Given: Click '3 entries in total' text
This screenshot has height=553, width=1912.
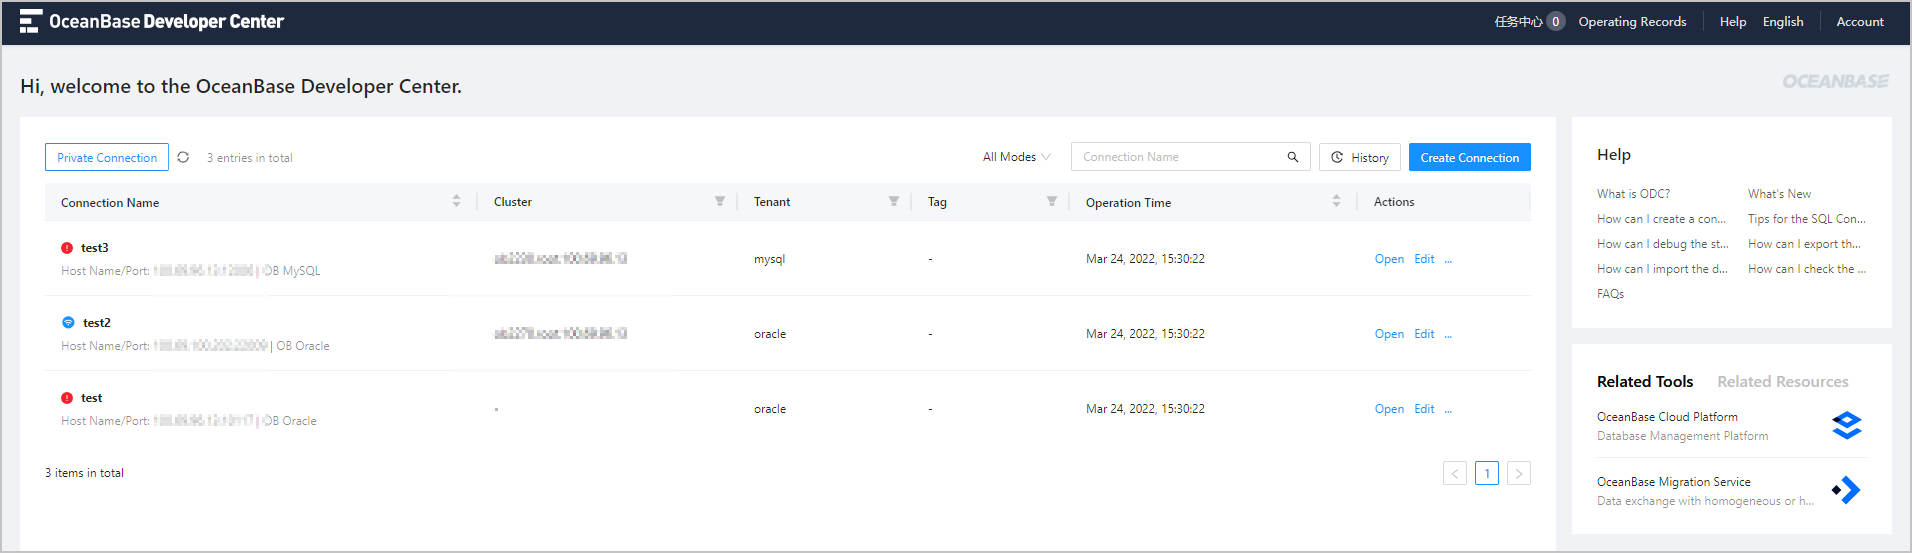Looking at the screenshot, I should coord(249,158).
